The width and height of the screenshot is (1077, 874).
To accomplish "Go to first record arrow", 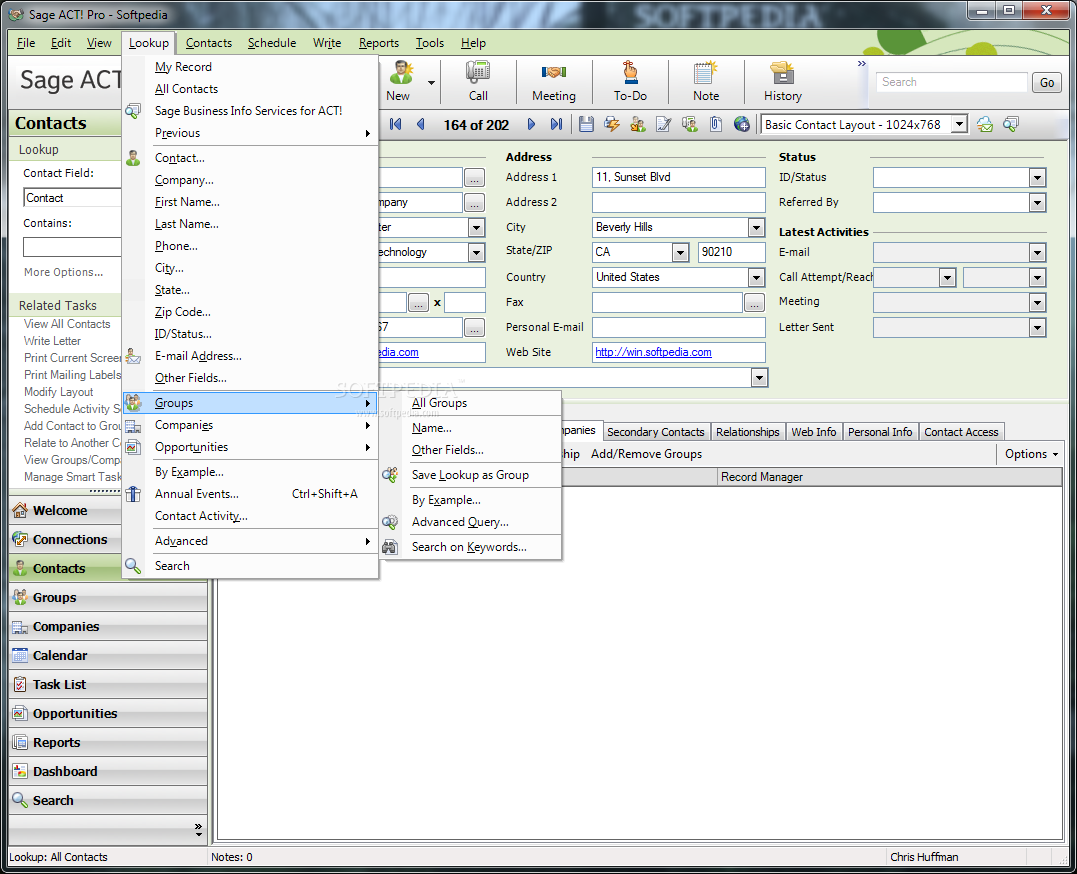I will point(396,124).
